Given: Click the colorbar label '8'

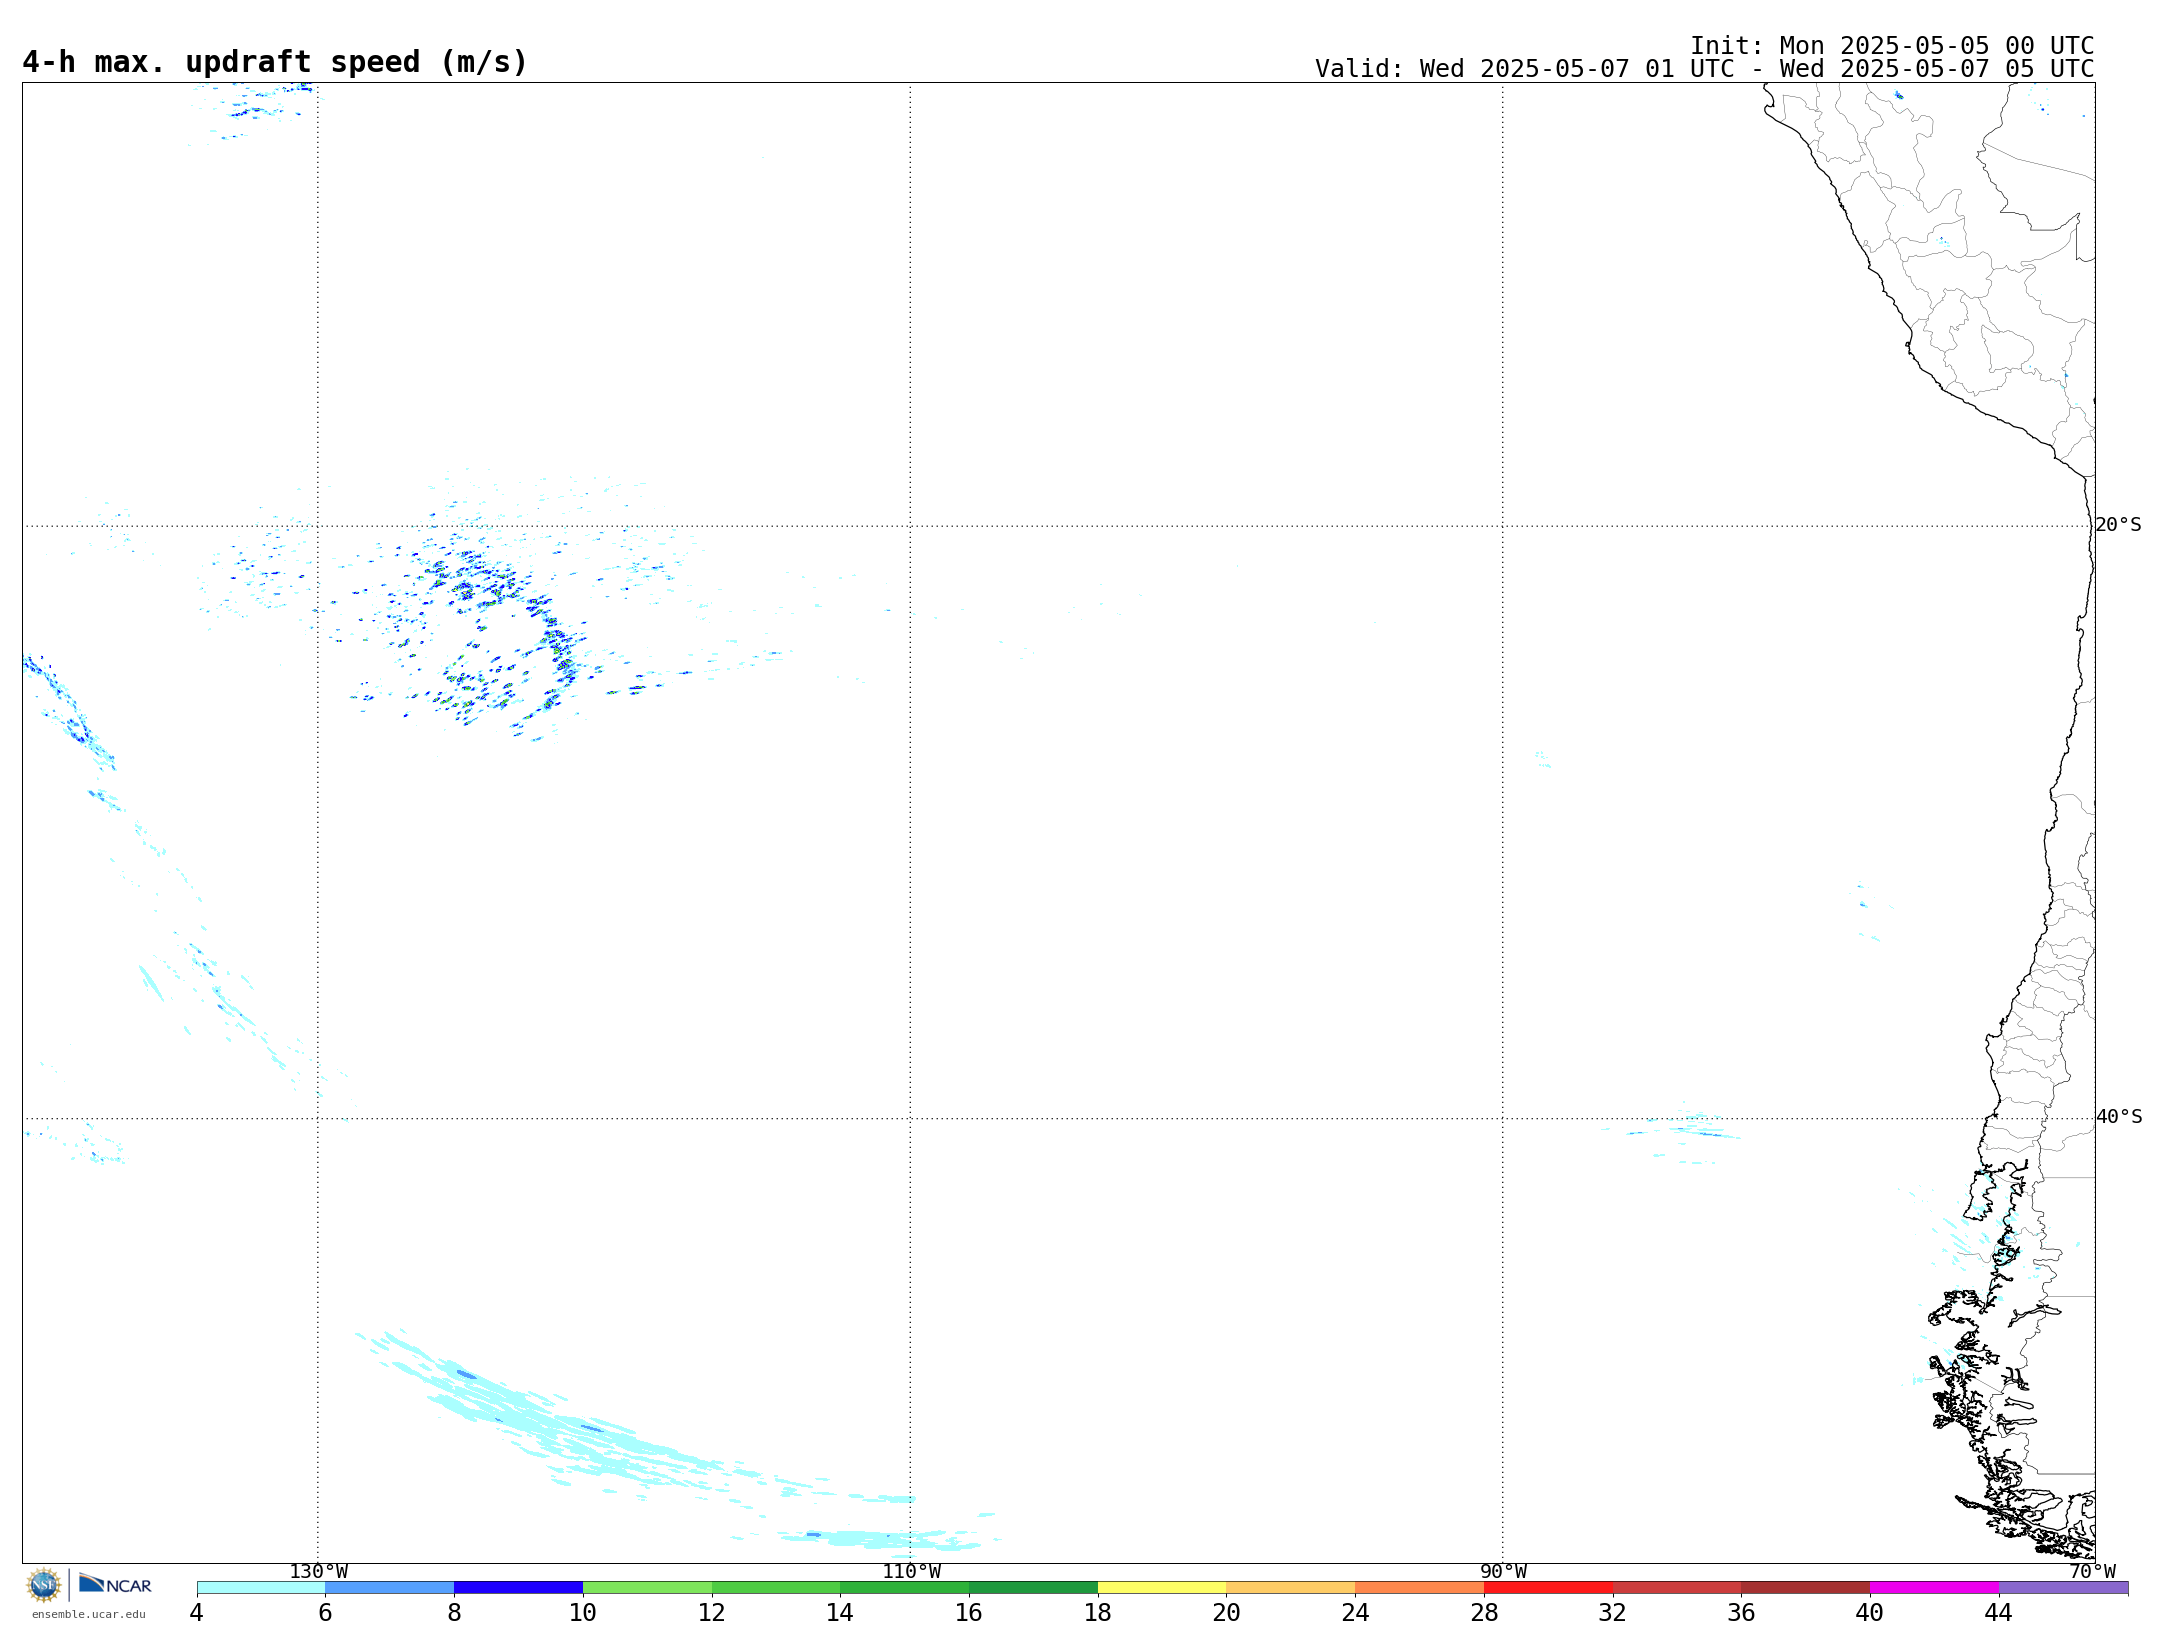Looking at the screenshot, I should [x=454, y=1613].
